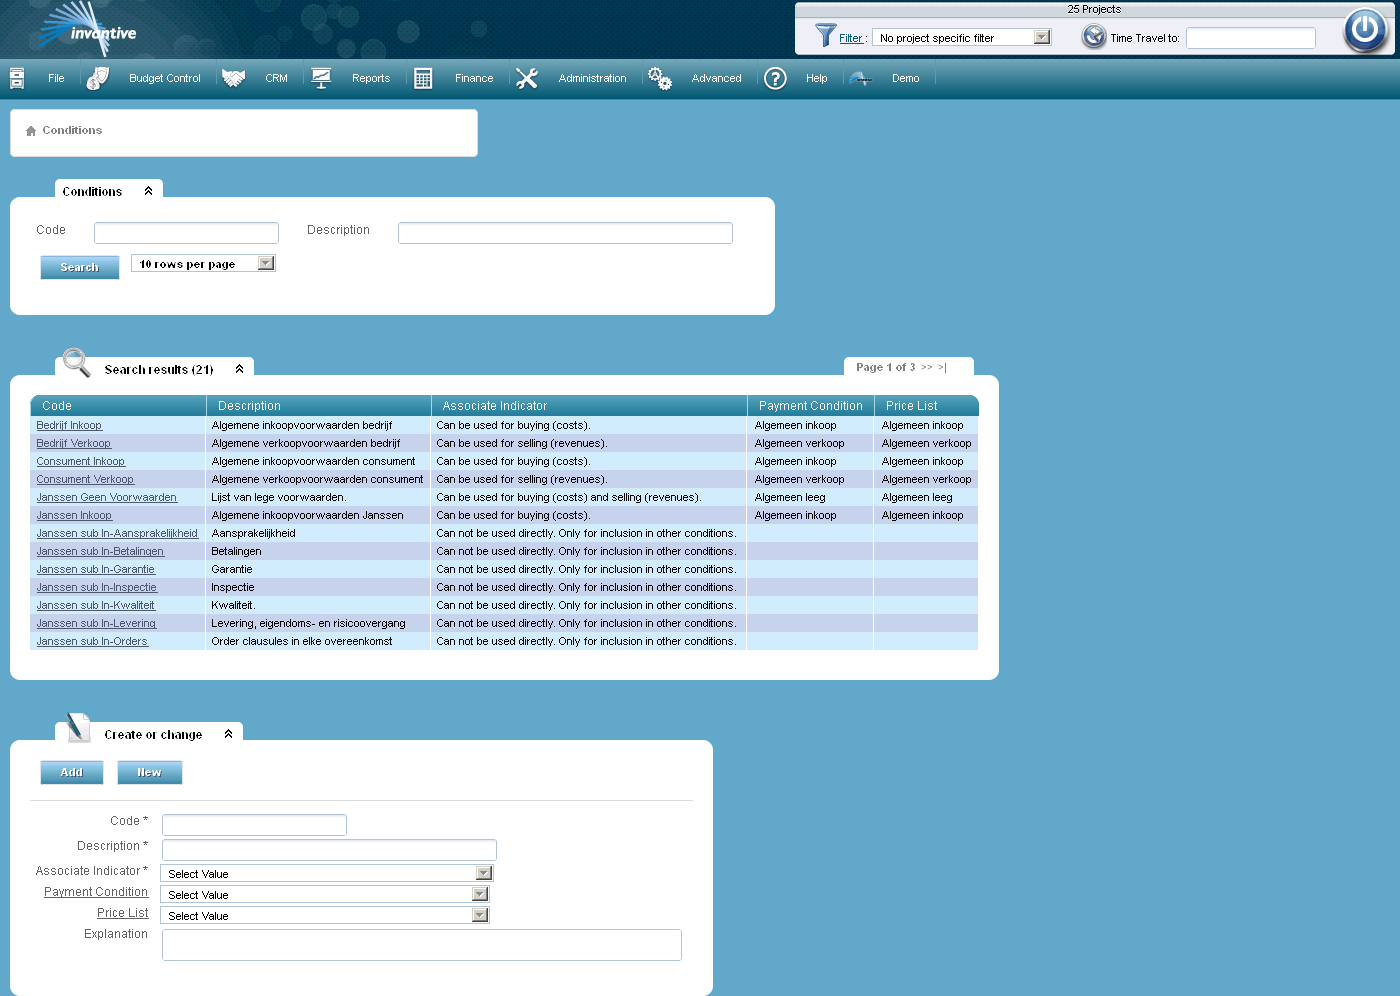This screenshot has height=996, width=1400.
Task: Open the Budget Control menu
Action: [165, 78]
